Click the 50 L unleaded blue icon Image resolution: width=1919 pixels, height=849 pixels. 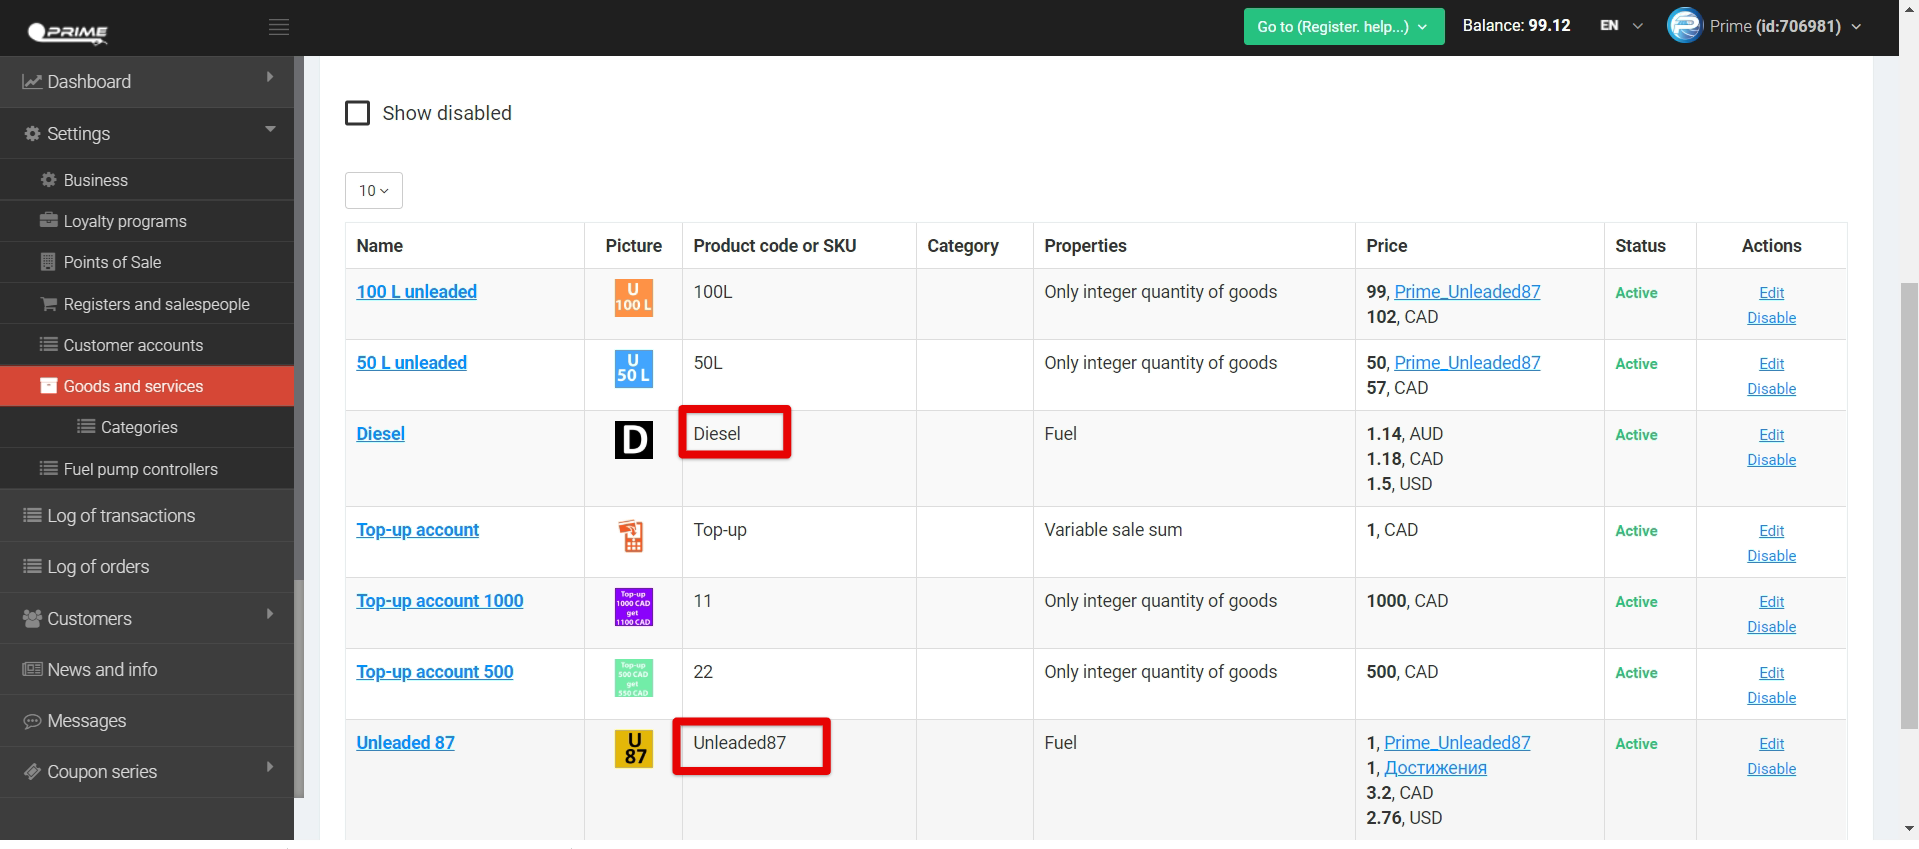[x=633, y=369]
